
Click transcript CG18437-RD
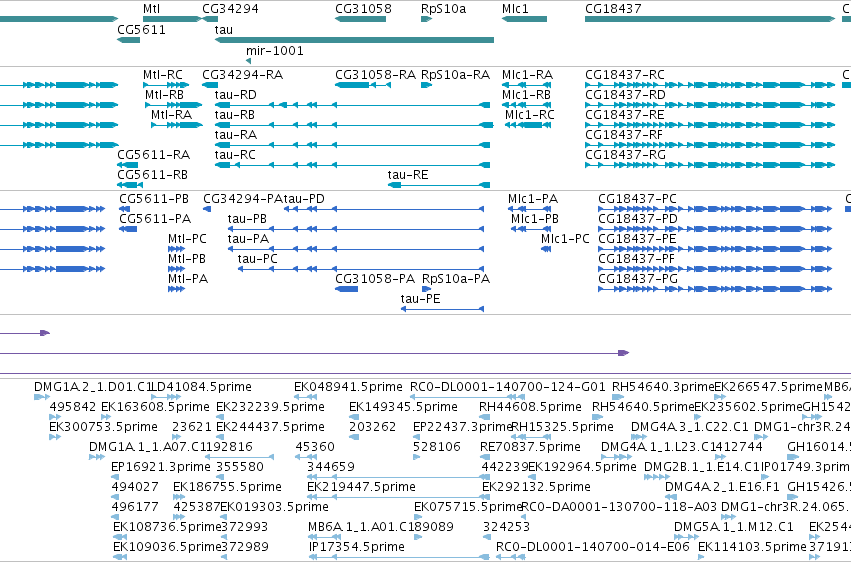[625, 94]
